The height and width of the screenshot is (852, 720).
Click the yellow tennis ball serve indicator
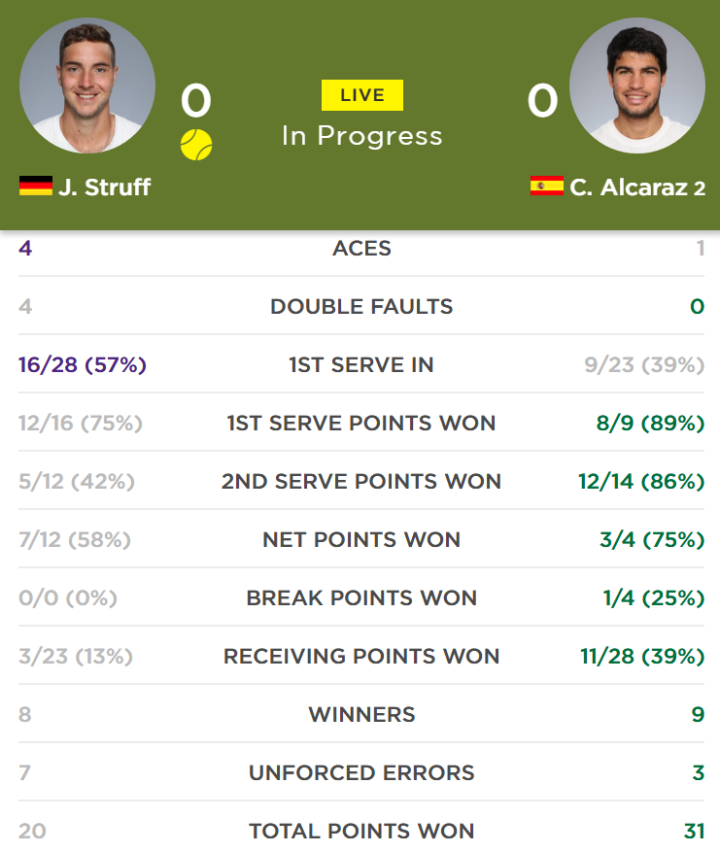point(196,145)
